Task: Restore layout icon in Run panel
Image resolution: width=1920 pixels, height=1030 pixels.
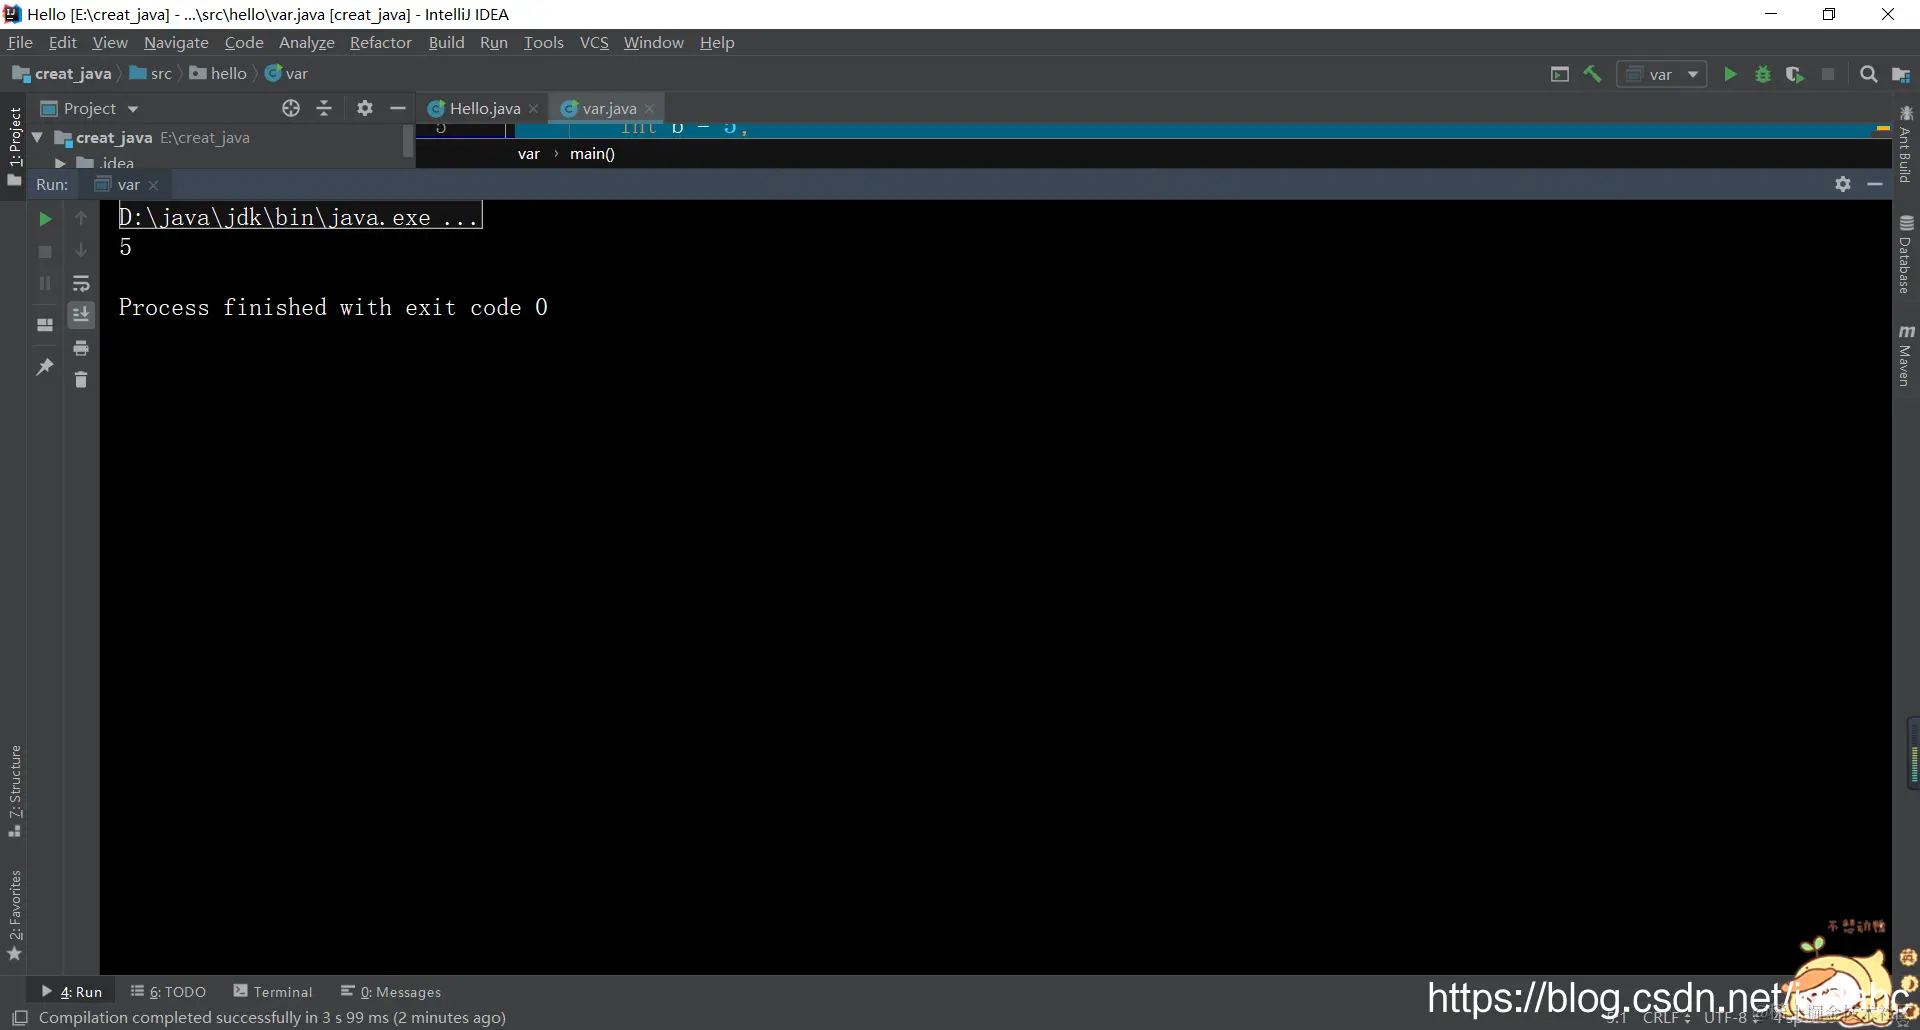Action: 45,325
